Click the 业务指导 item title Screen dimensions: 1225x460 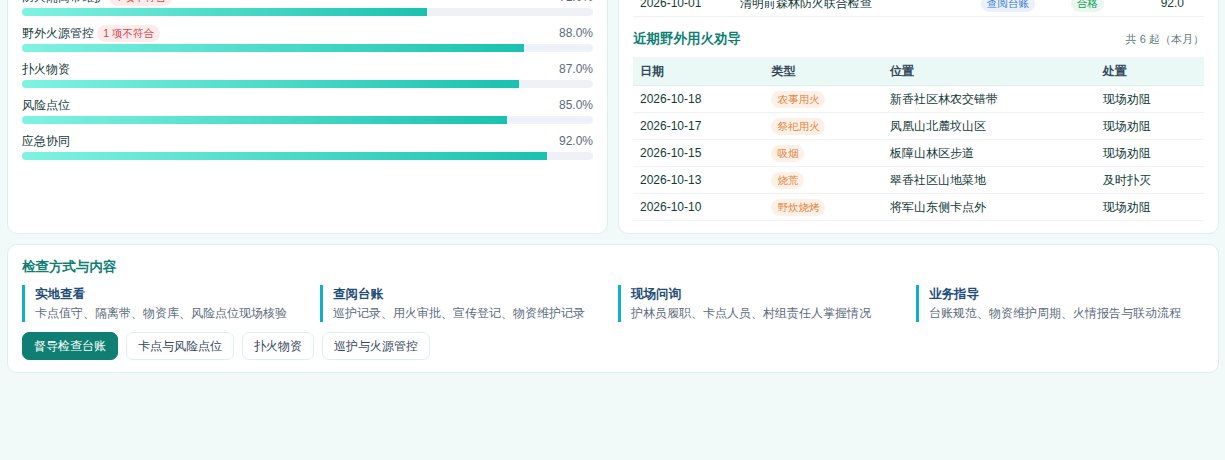click(954, 294)
